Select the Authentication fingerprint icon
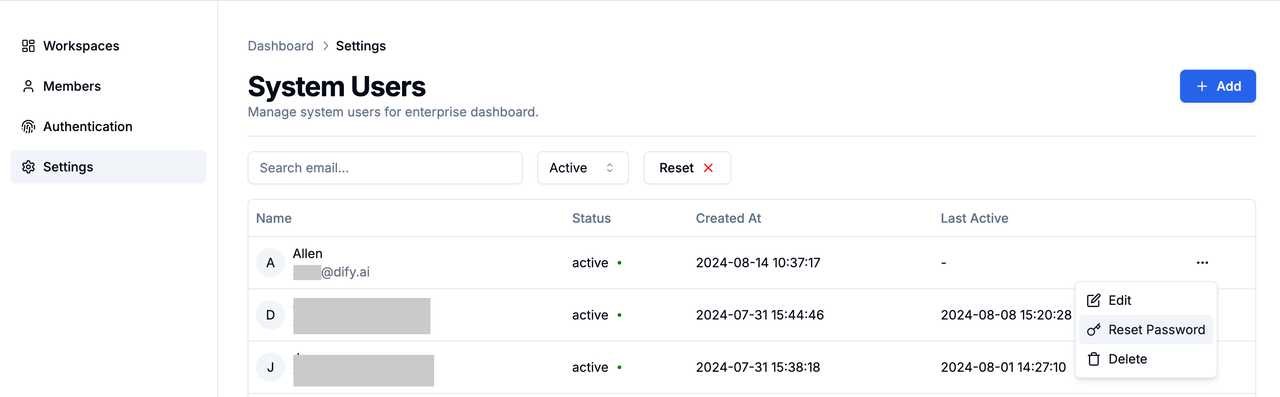Screen dimensions: 1280x397 click(x=28, y=127)
